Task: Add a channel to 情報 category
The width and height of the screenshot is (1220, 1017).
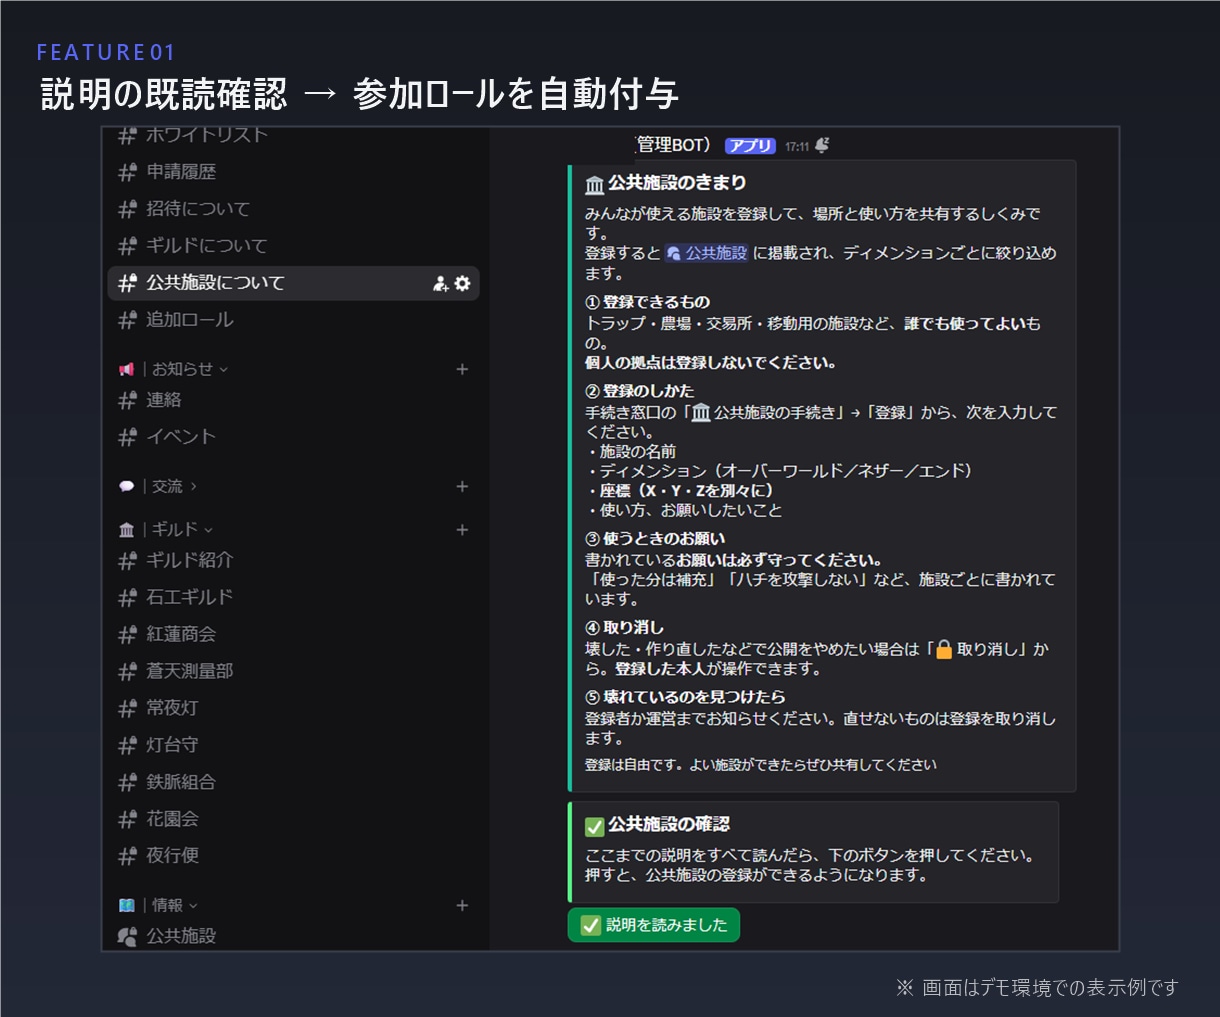Action: 462,905
